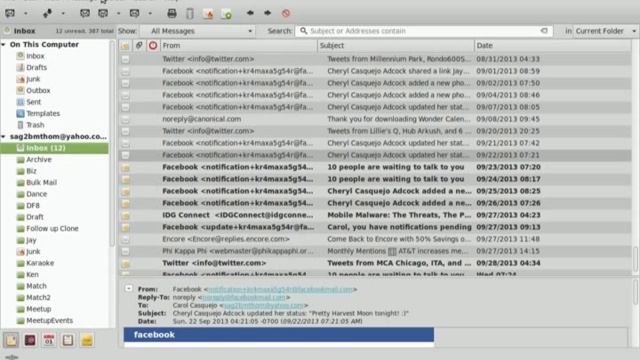
Task: Toggle read status of Phi Kappa Phi message
Action: pos(125,251)
